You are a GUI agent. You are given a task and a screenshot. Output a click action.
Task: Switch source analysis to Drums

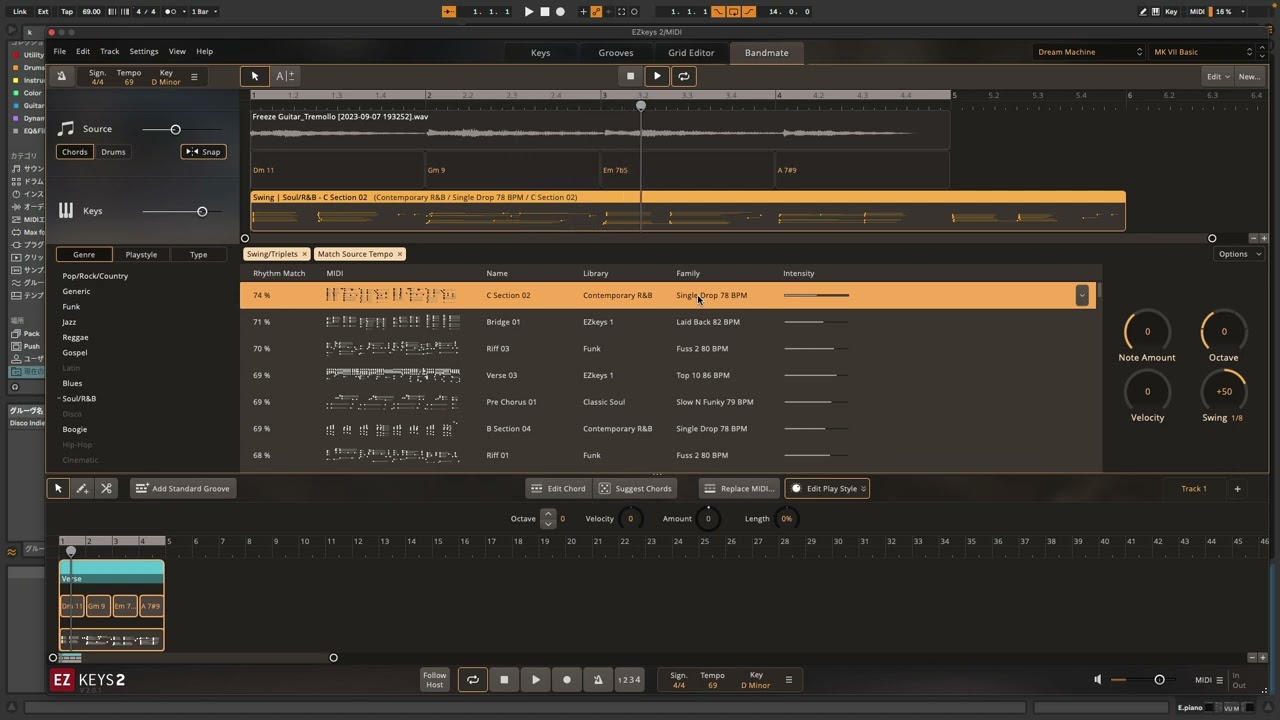click(113, 152)
